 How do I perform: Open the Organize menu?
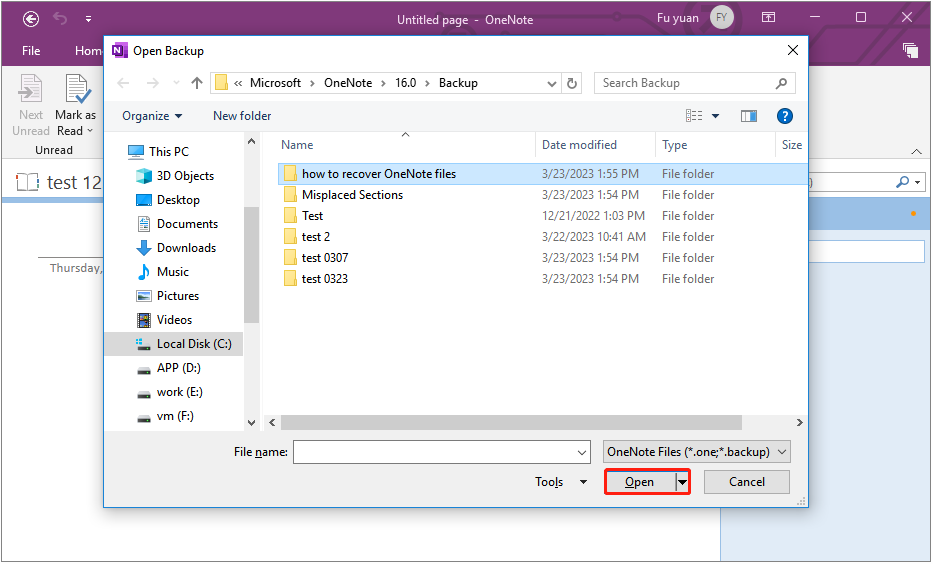tap(152, 116)
